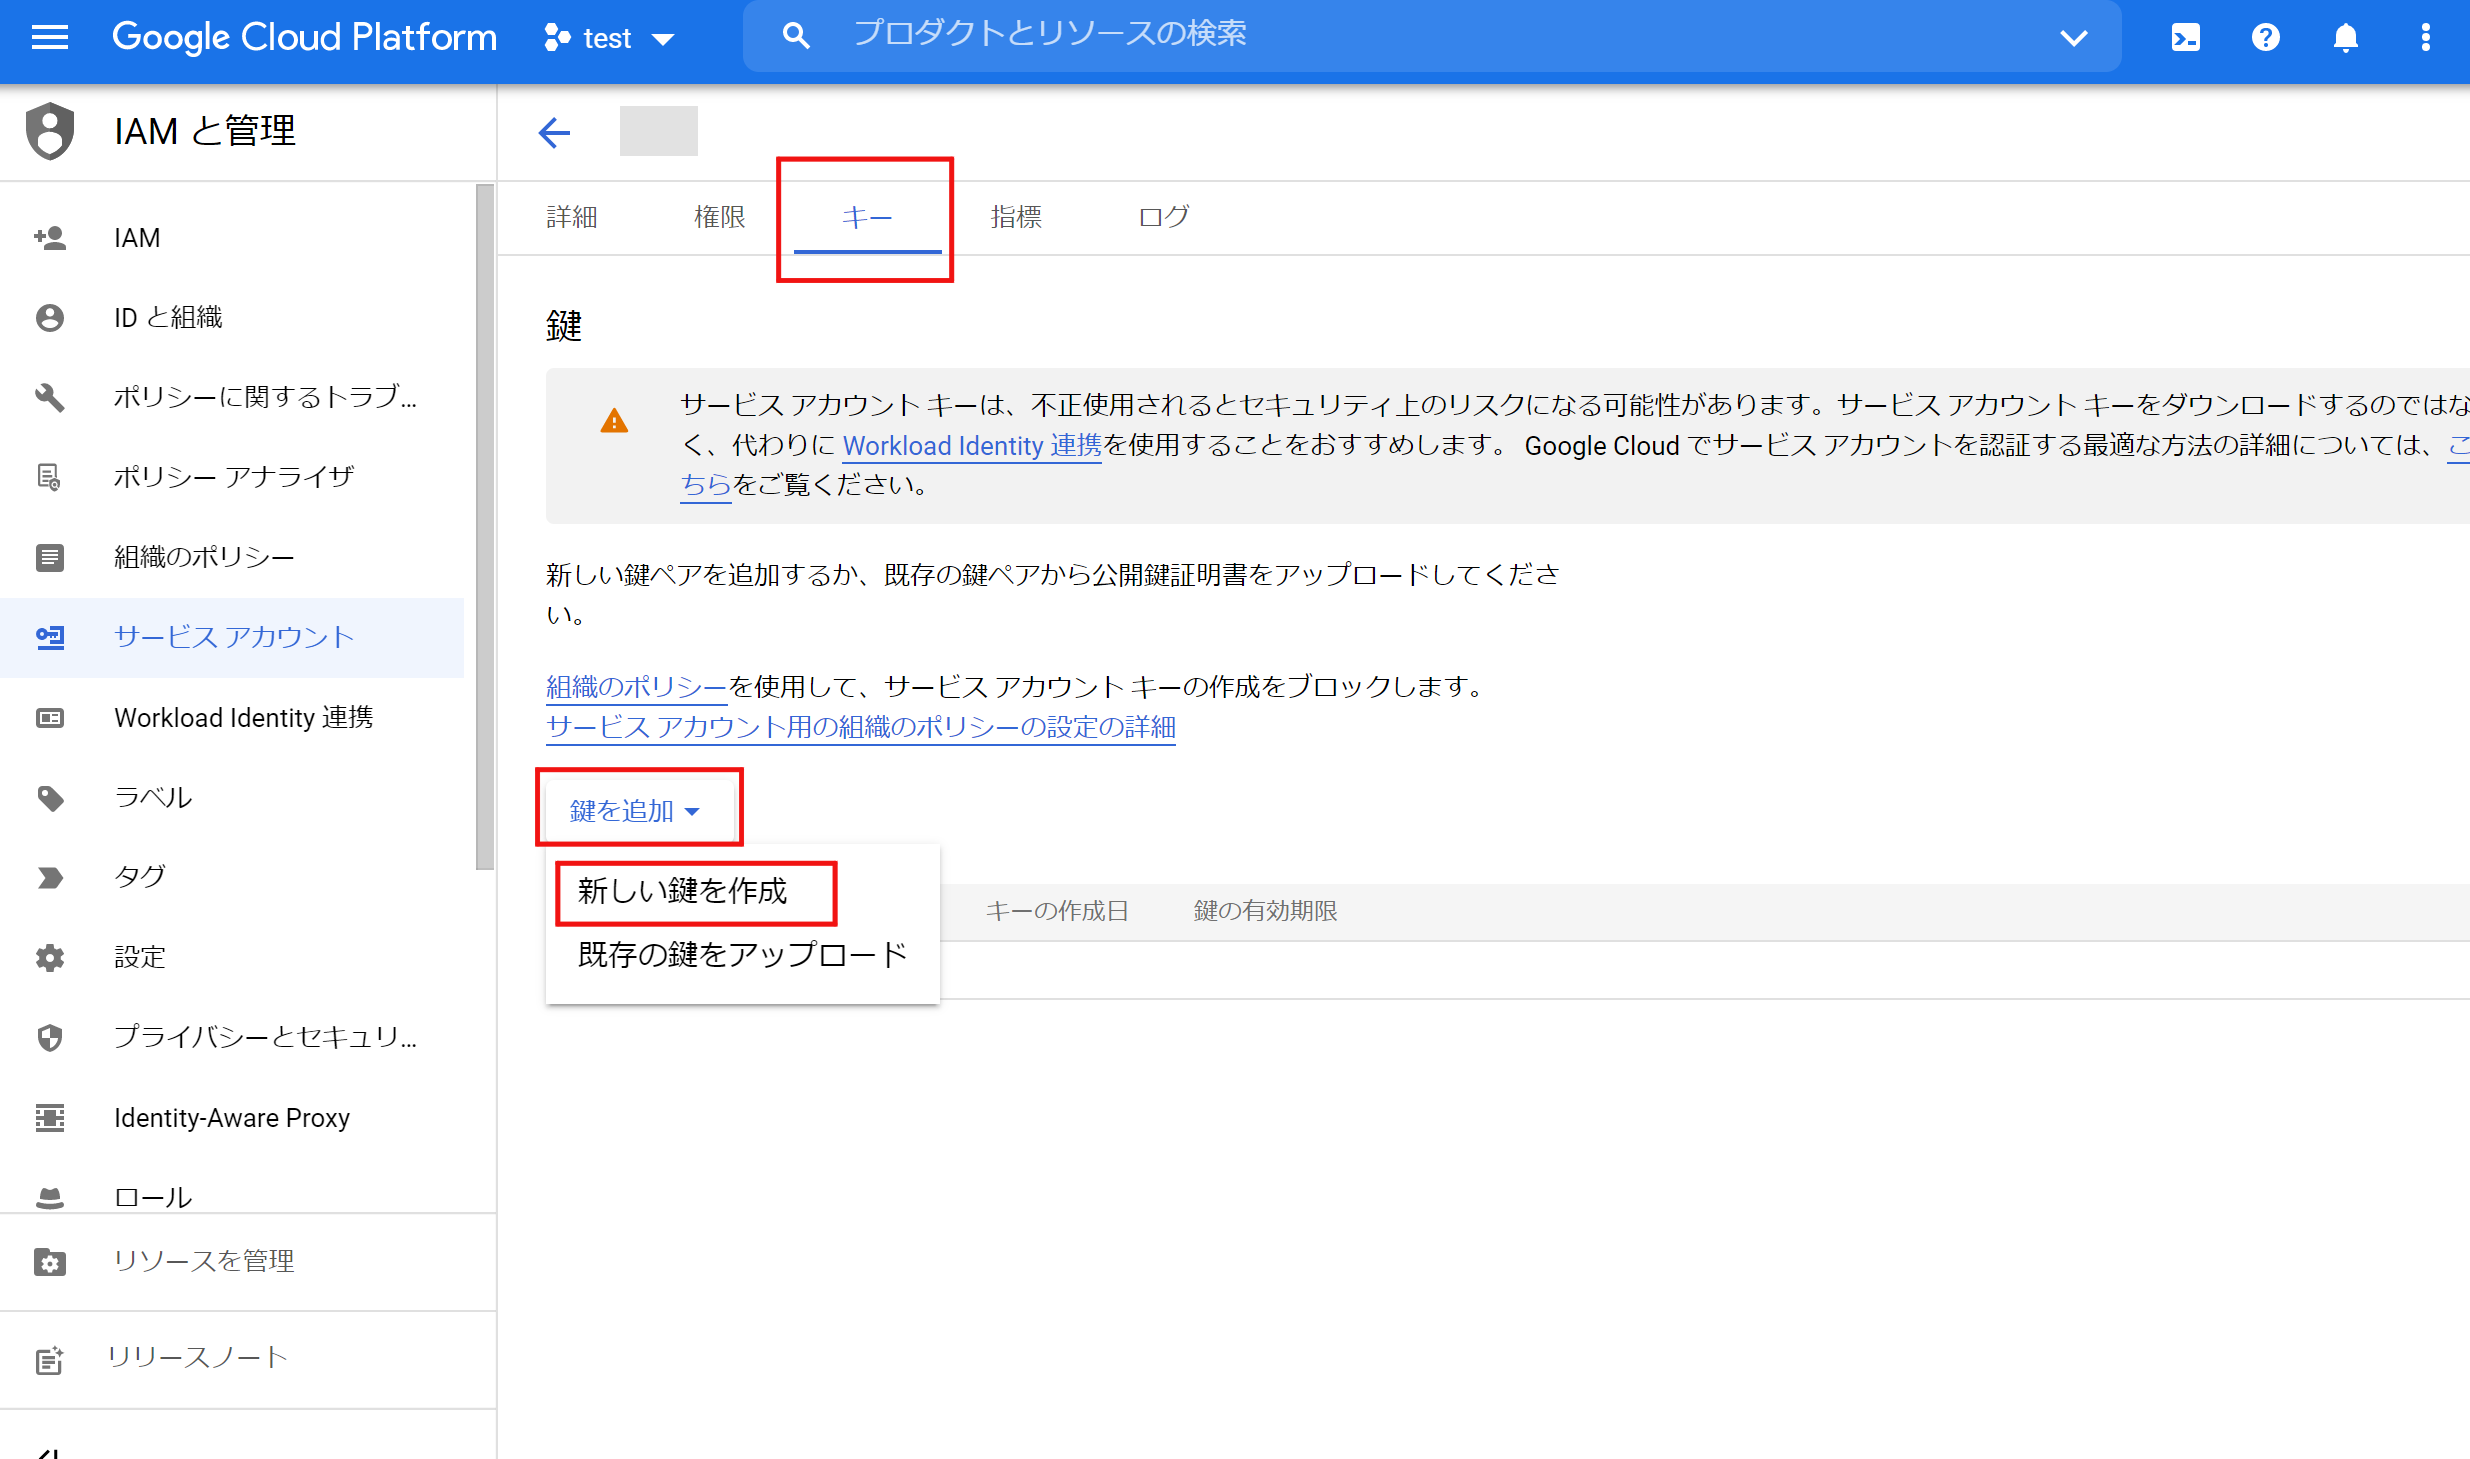Viewport: 2470px width, 1459px height.
Task: Activate Cloud Shell icon
Action: pos(2185,38)
